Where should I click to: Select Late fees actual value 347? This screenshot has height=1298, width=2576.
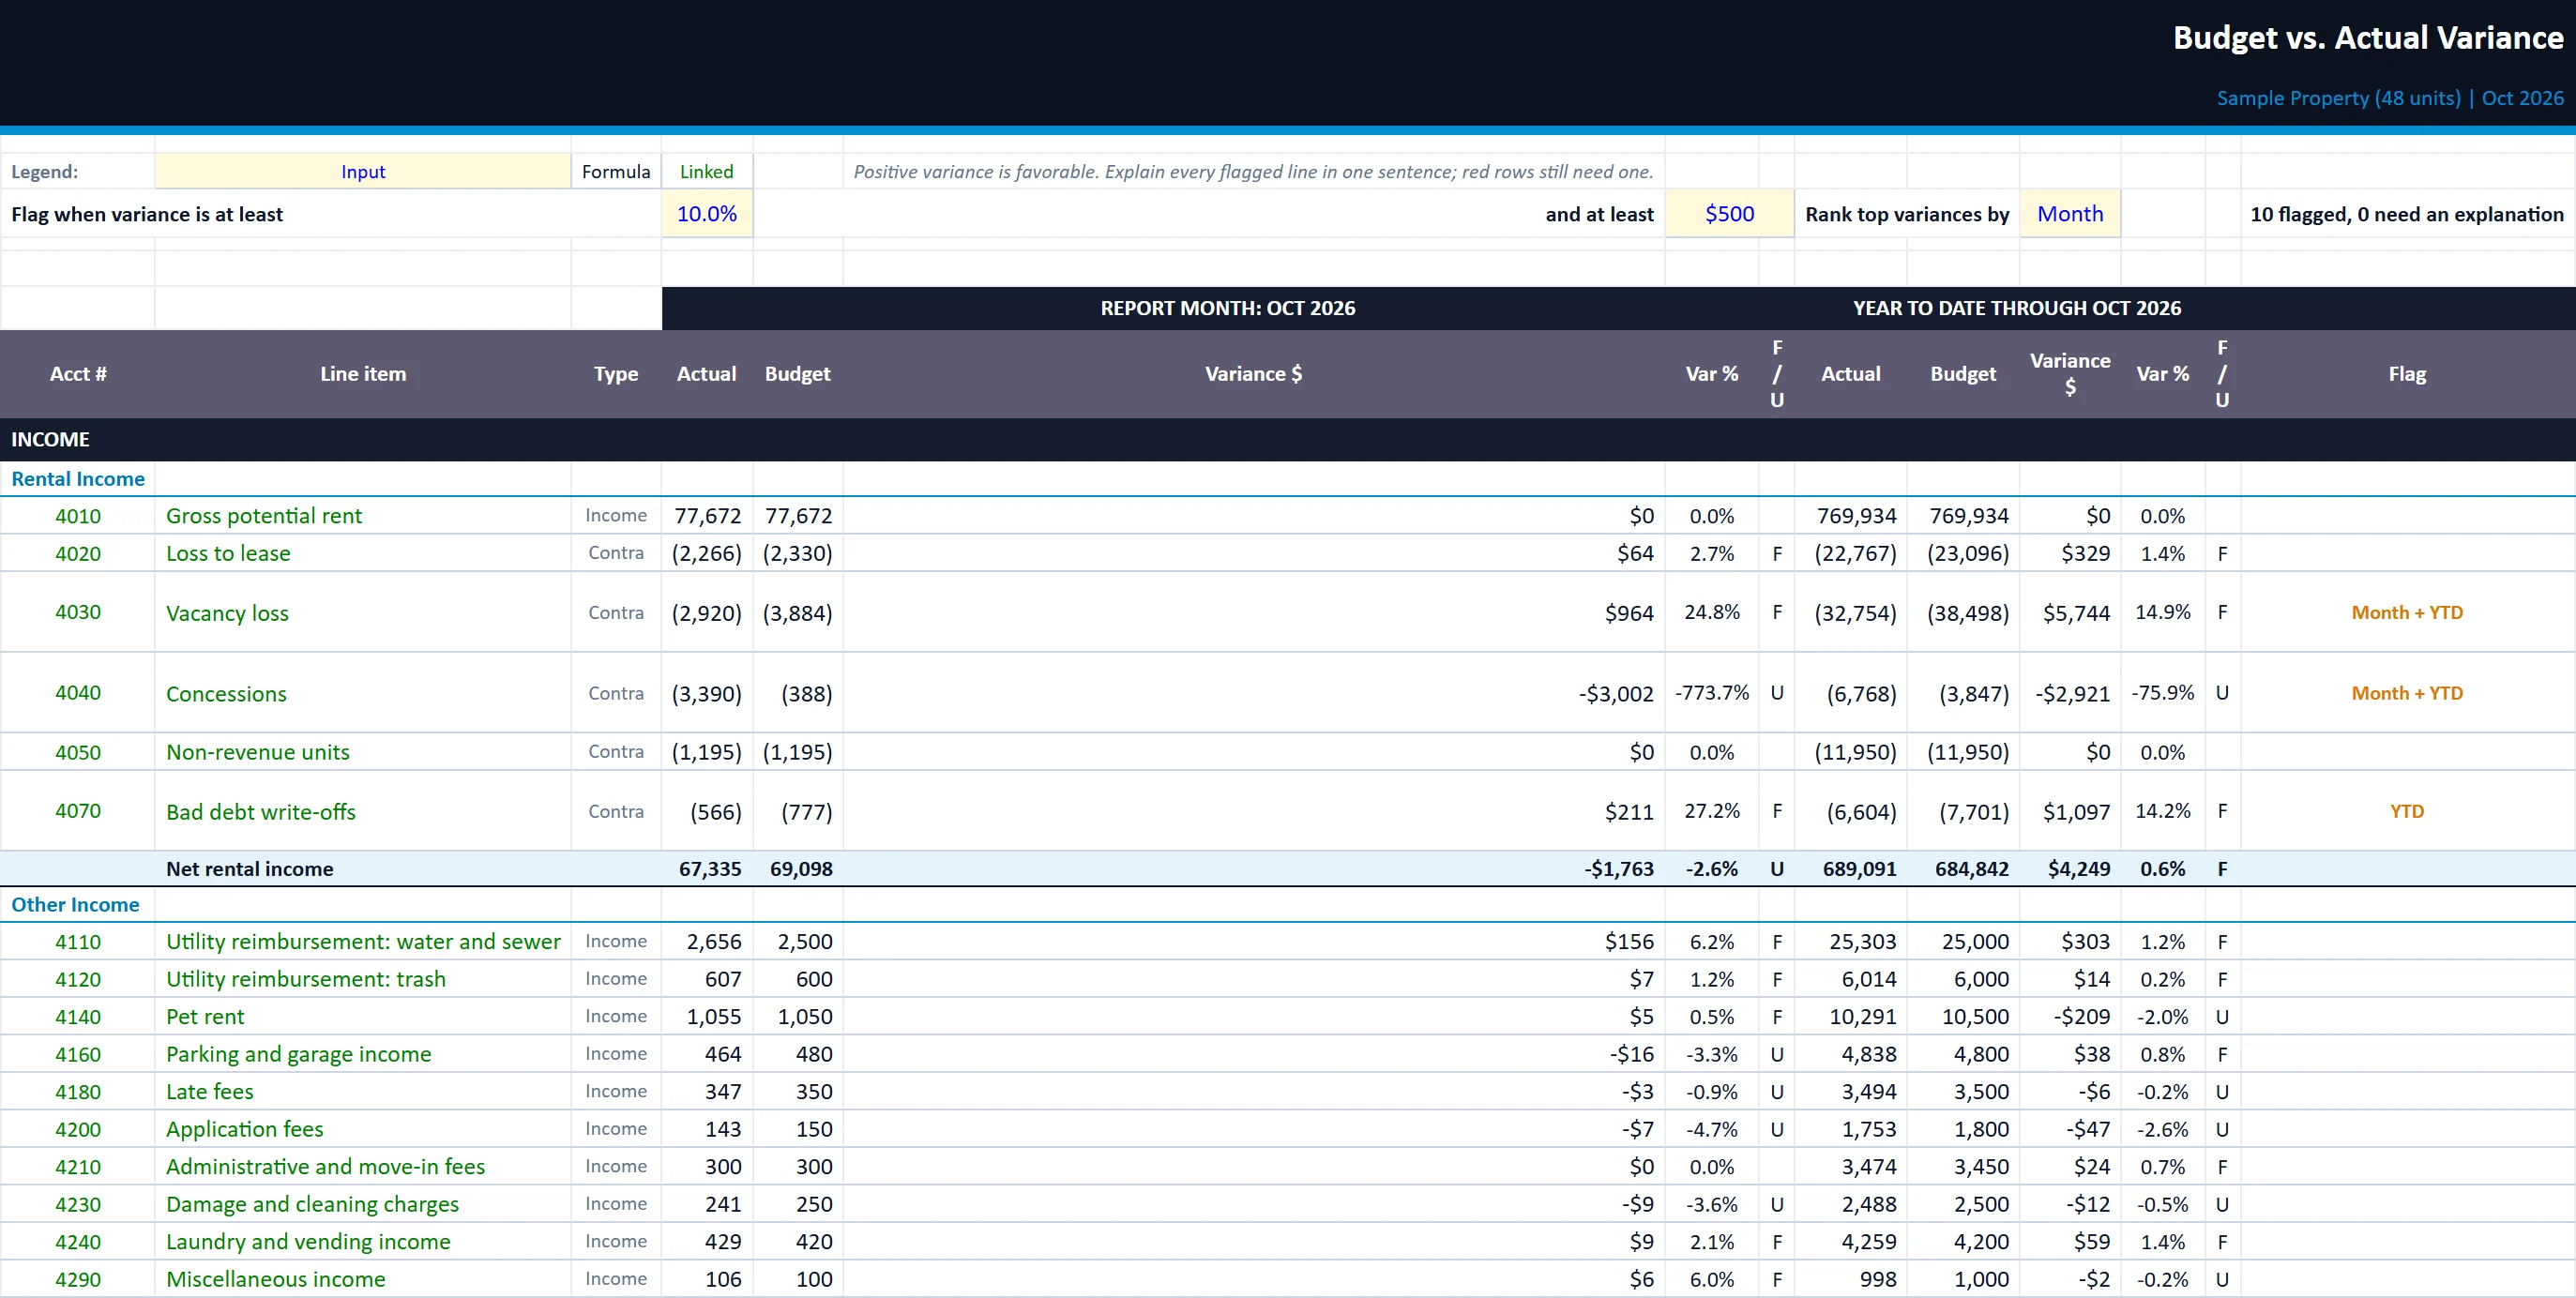(706, 1091)
